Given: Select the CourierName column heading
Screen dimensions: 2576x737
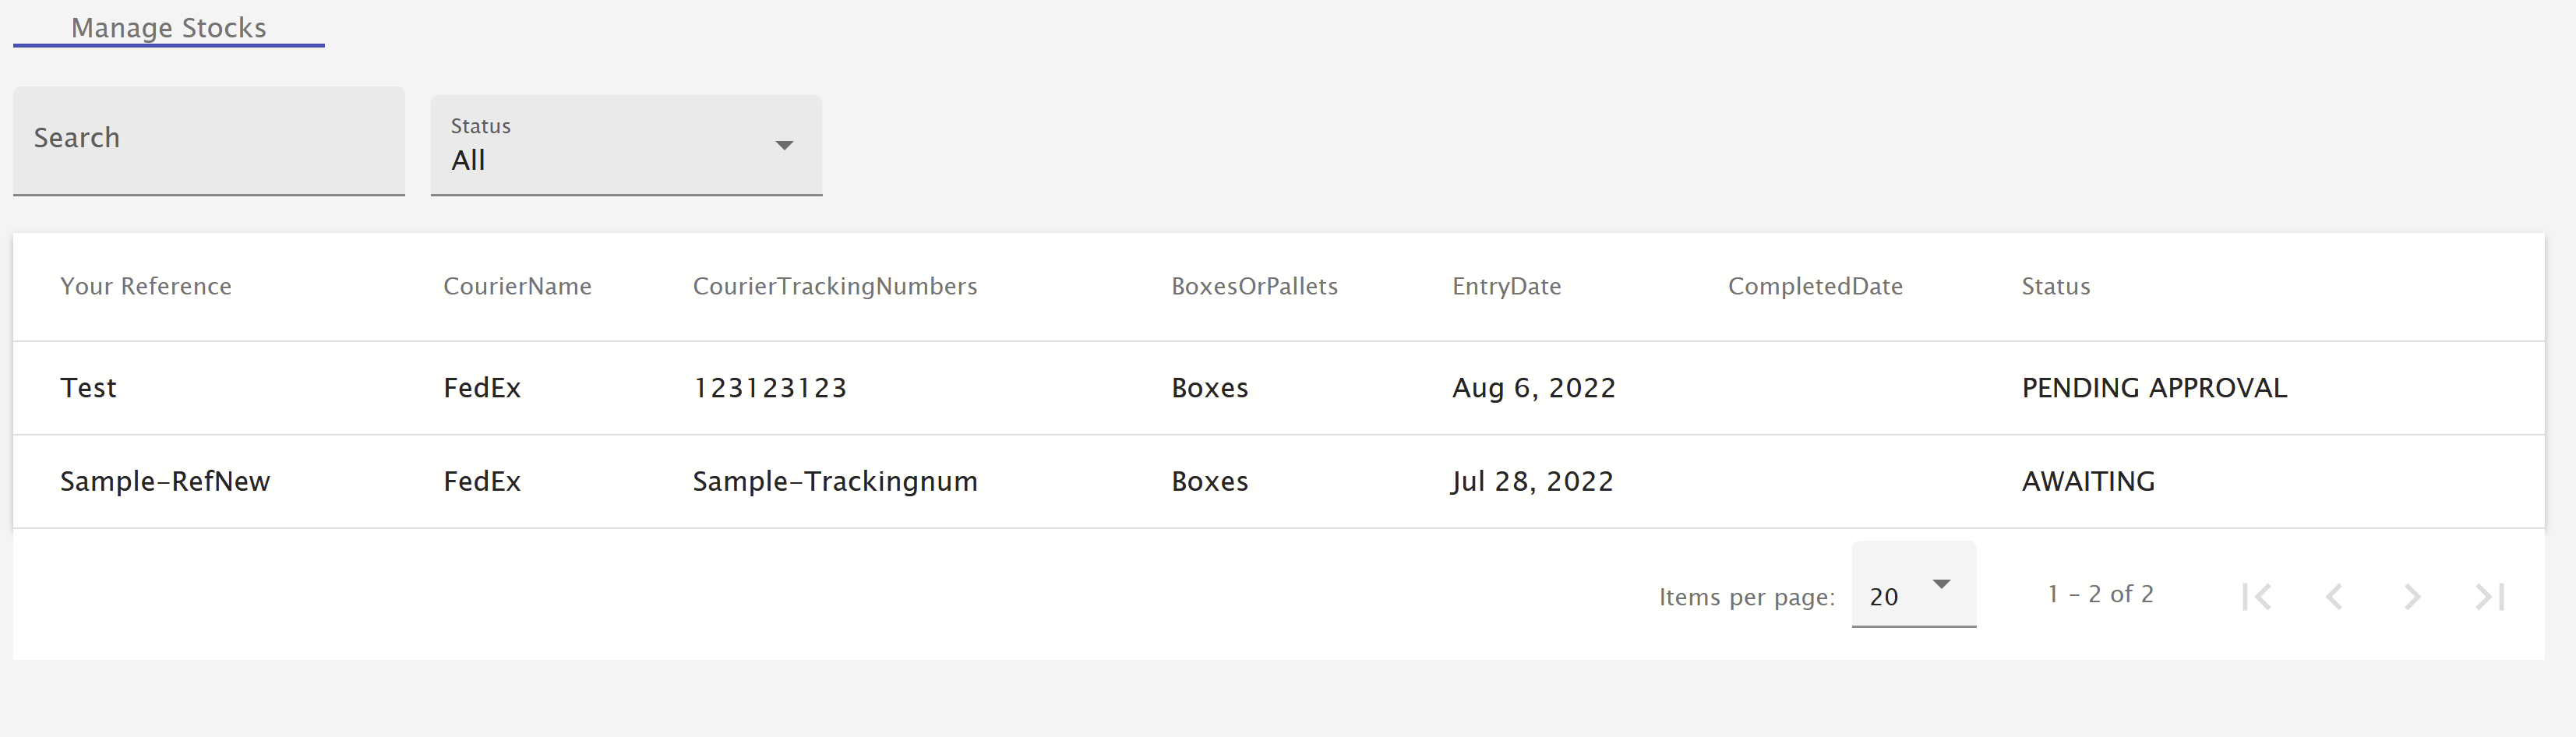Looking at the screenshot, I should pos(517,286).
